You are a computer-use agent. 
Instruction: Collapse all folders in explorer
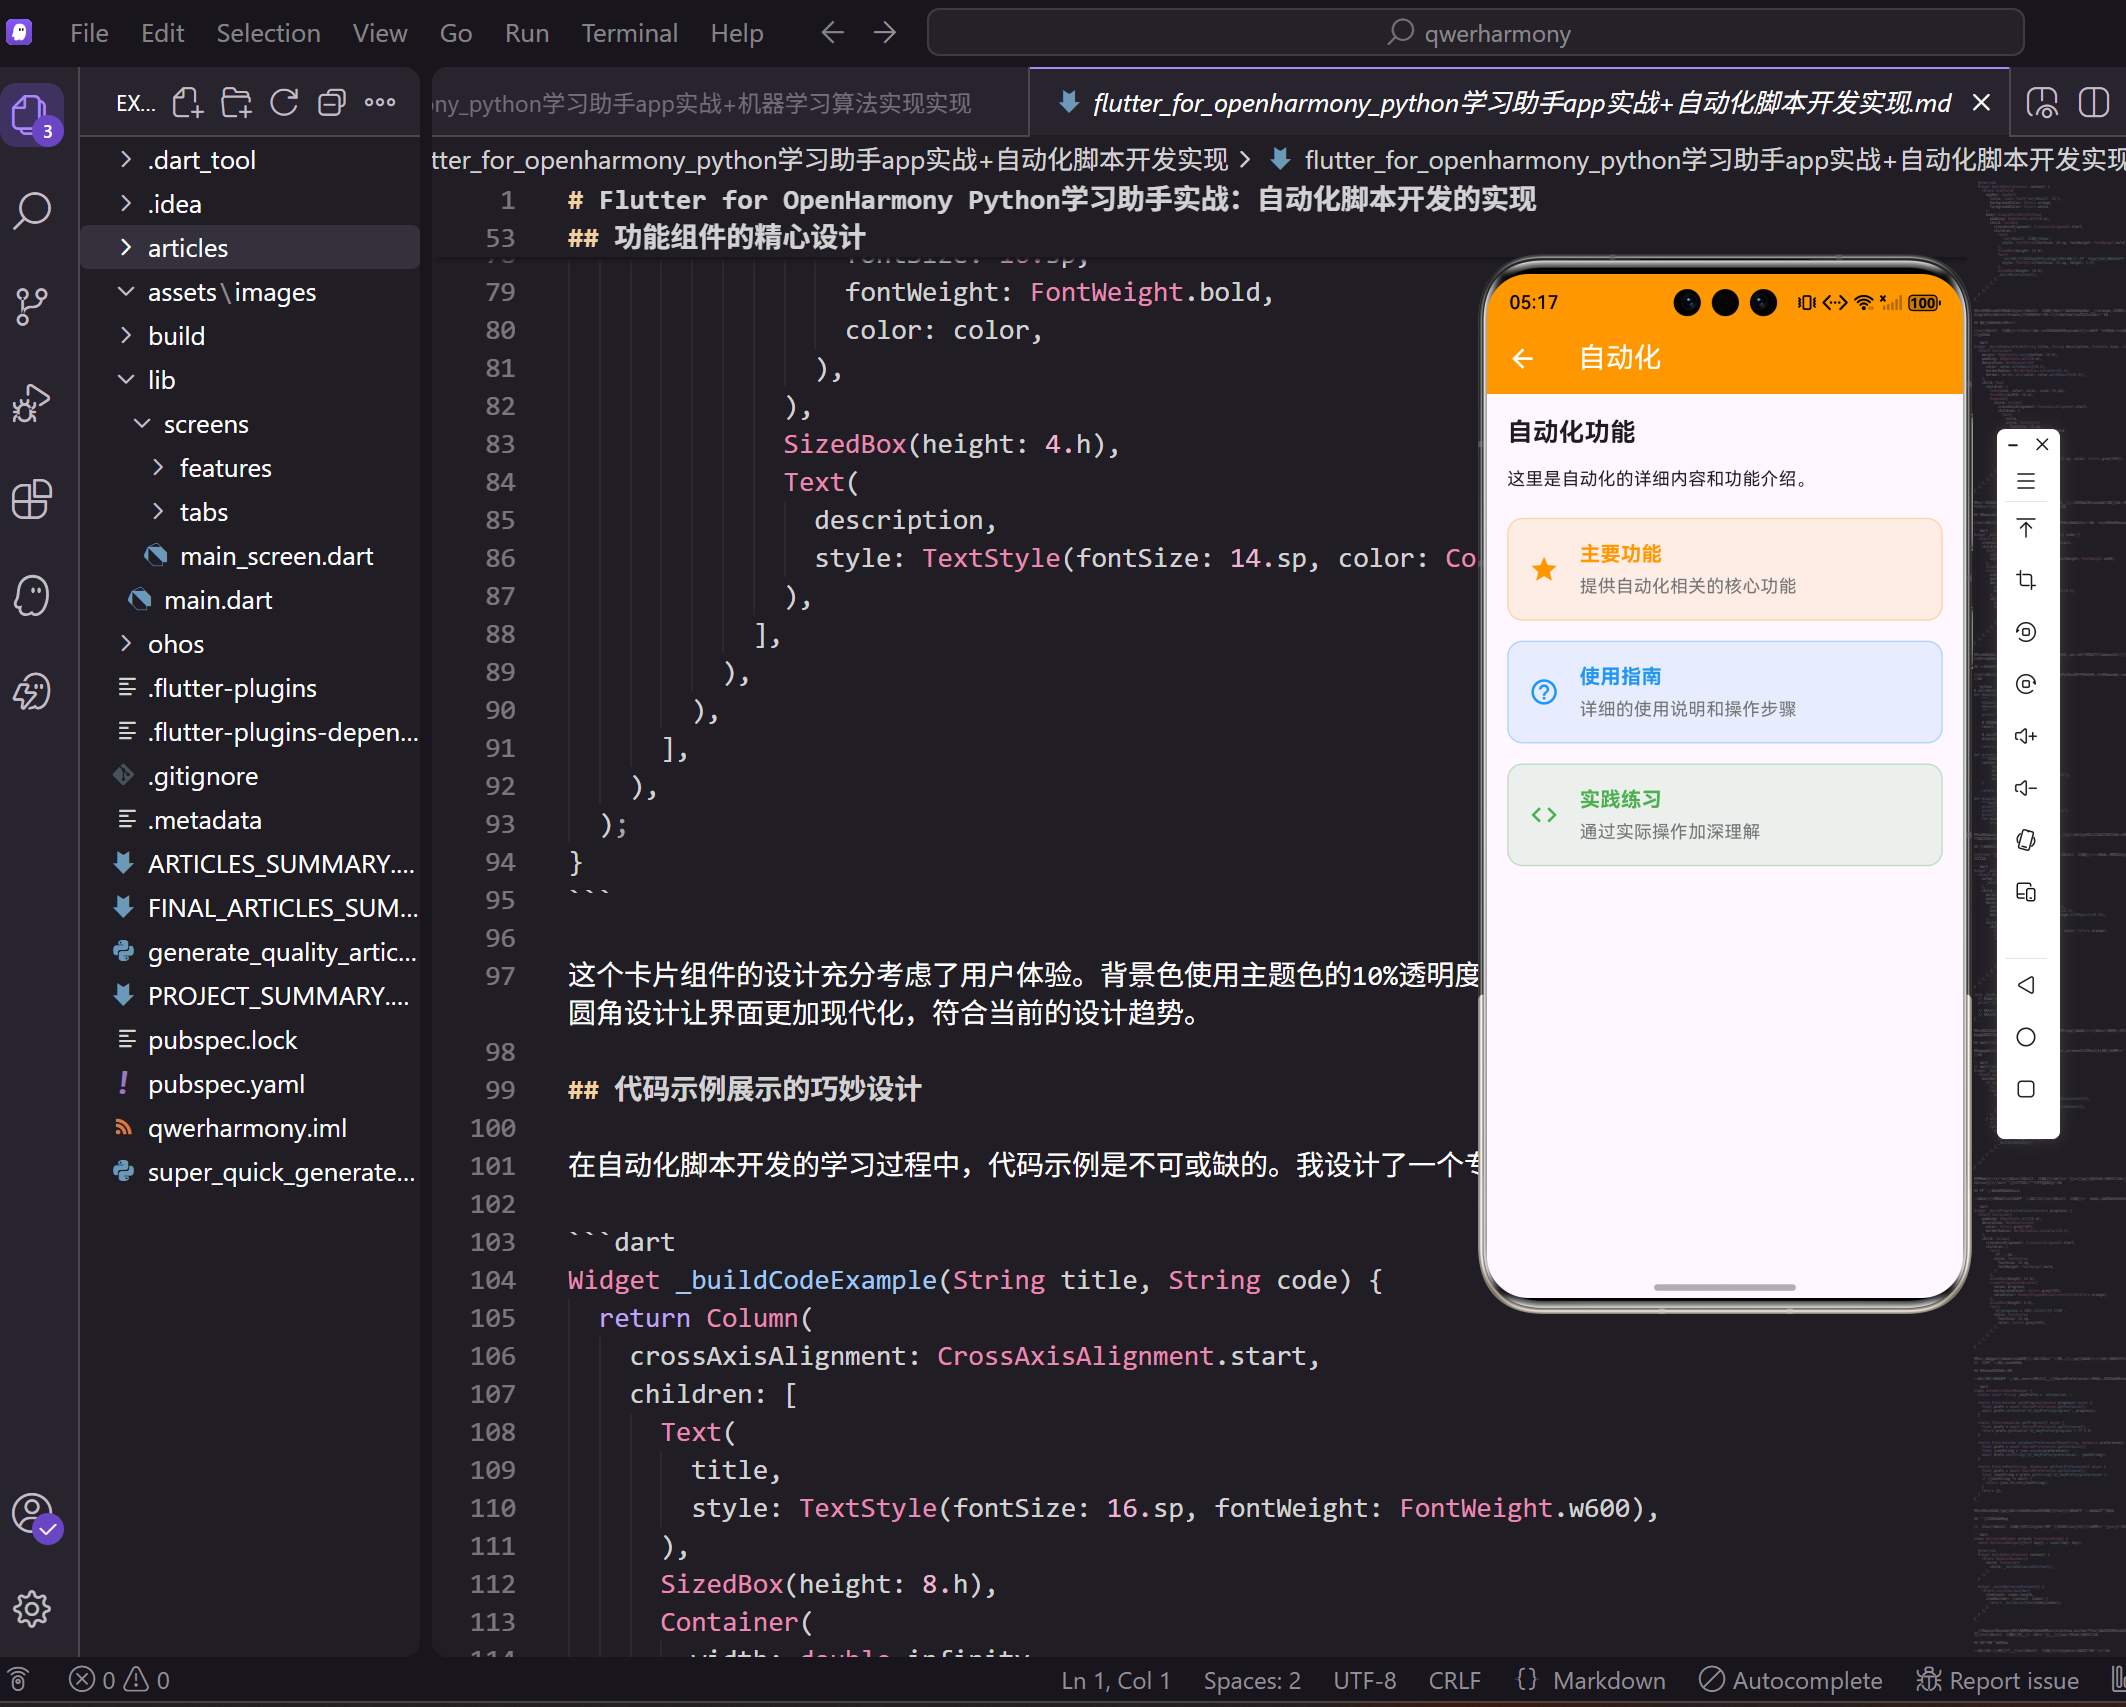(331, 102)
